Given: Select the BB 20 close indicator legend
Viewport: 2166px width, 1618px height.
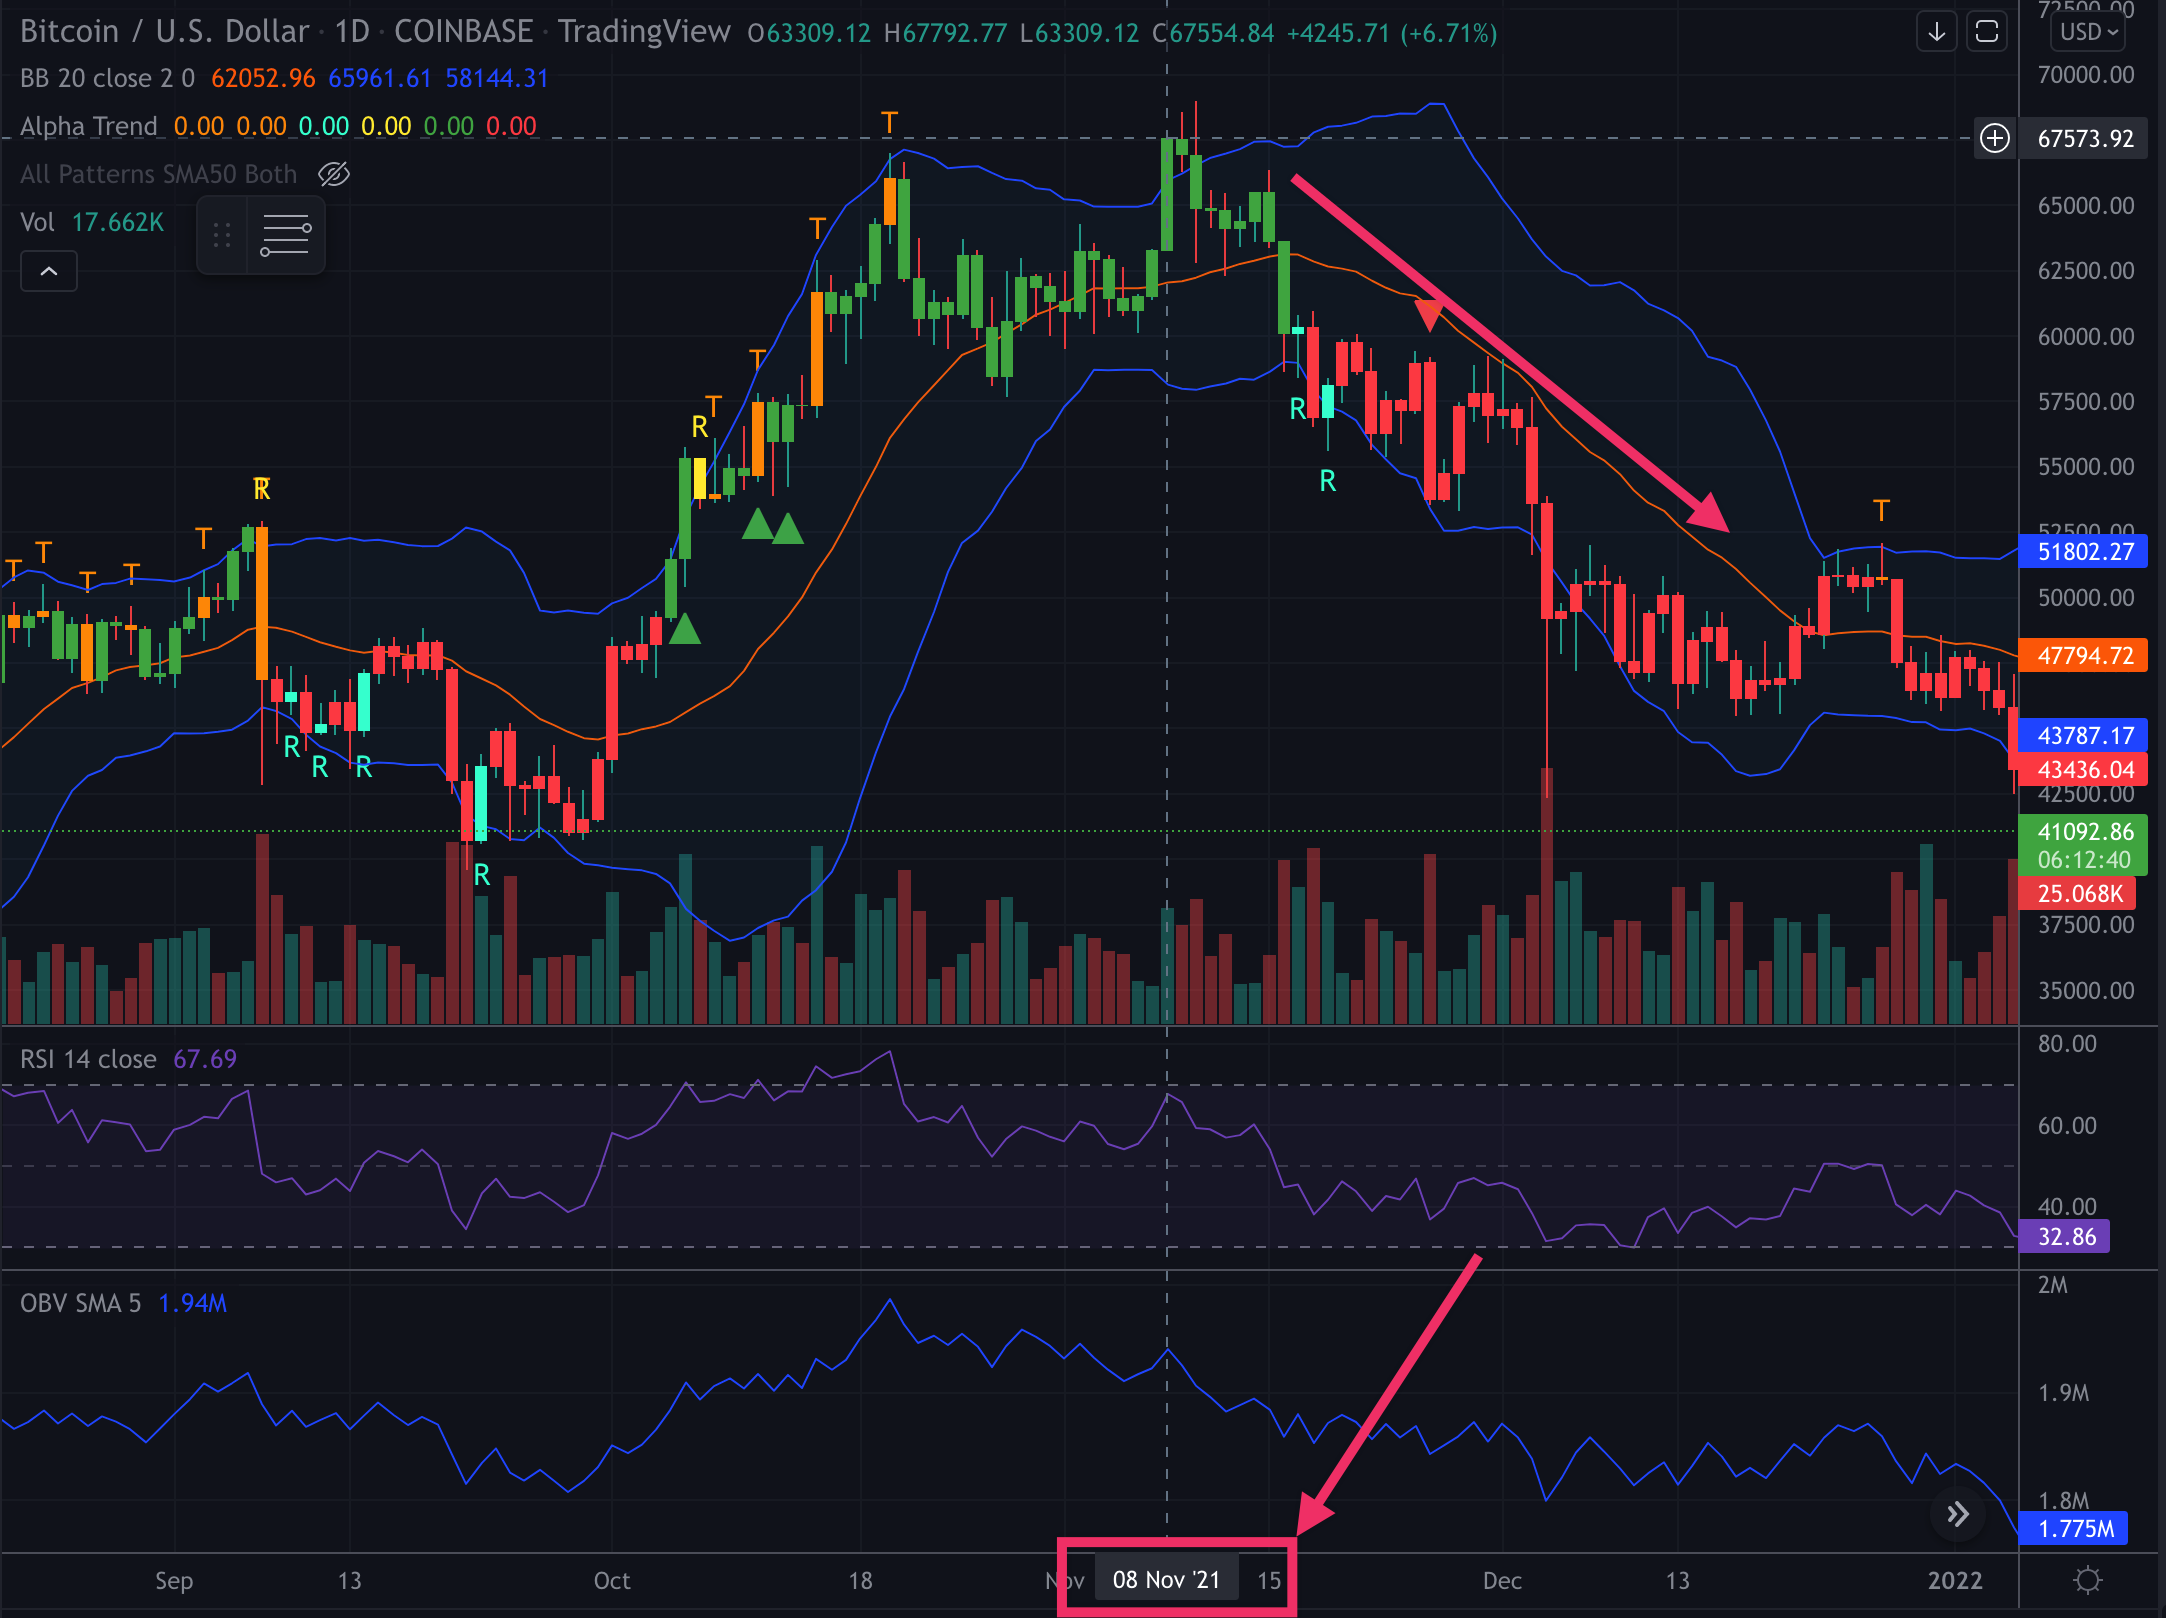Looking at the screenshot, I should (107, 78).
